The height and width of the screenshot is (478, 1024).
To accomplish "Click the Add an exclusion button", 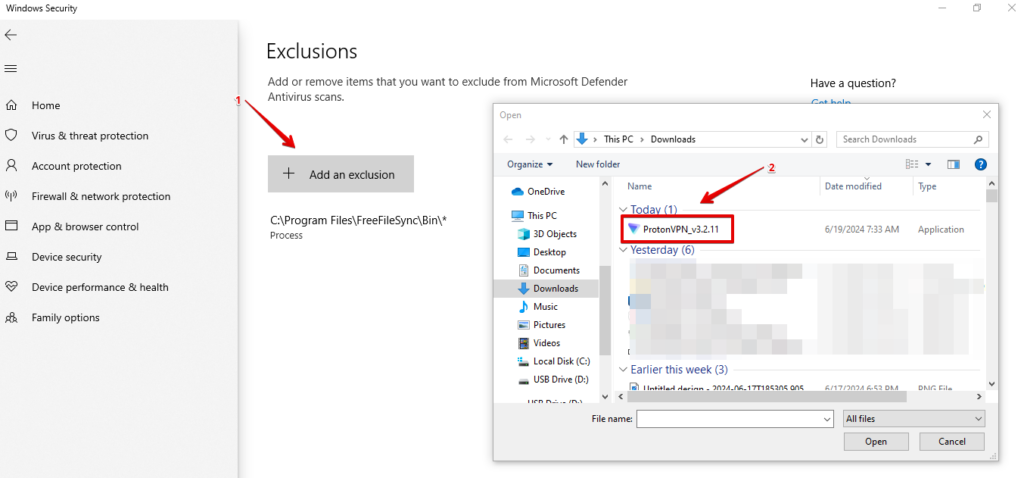I will pyautogui.click(x=341, y=174).
